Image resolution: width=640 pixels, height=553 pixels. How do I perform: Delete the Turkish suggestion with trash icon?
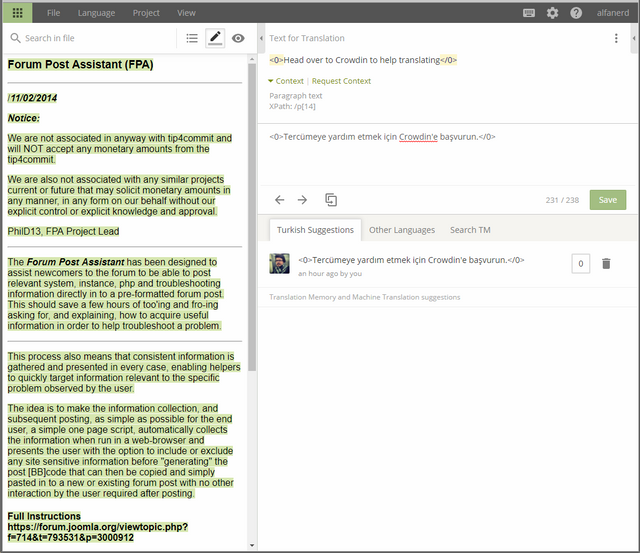pyautogui.click(x=606, y=264)
